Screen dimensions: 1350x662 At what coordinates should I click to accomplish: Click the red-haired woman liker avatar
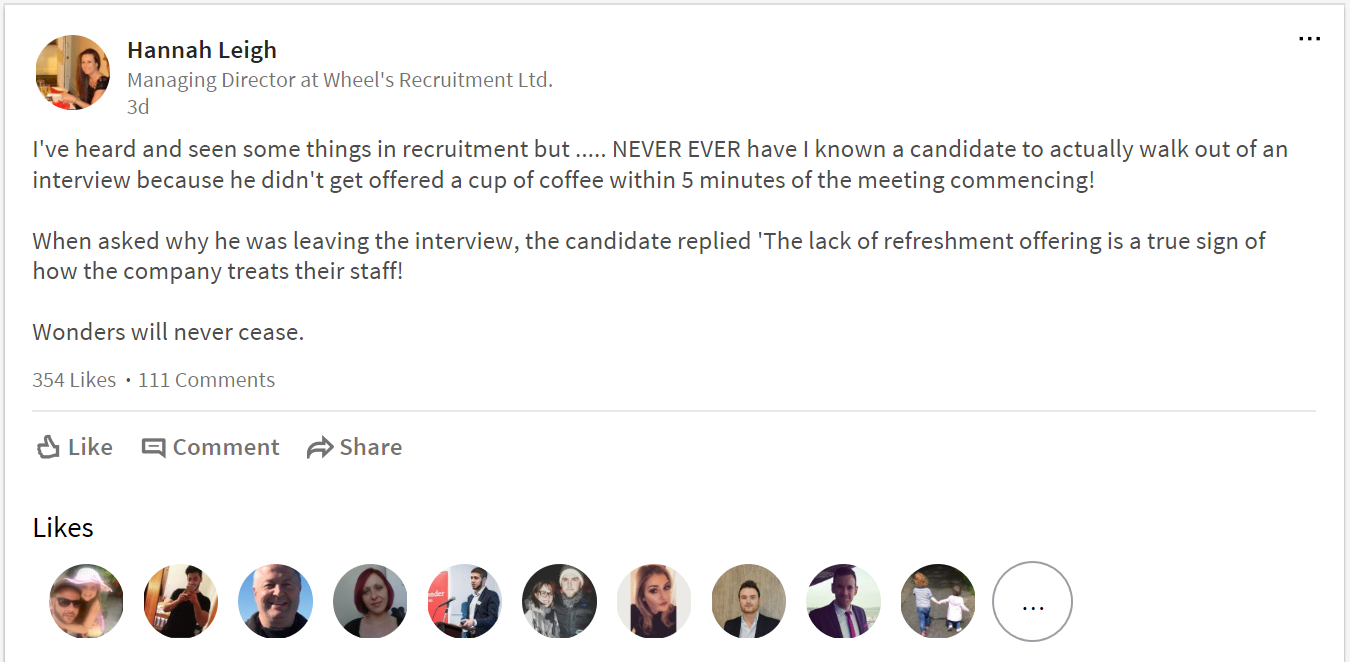(x=370, y=602)
